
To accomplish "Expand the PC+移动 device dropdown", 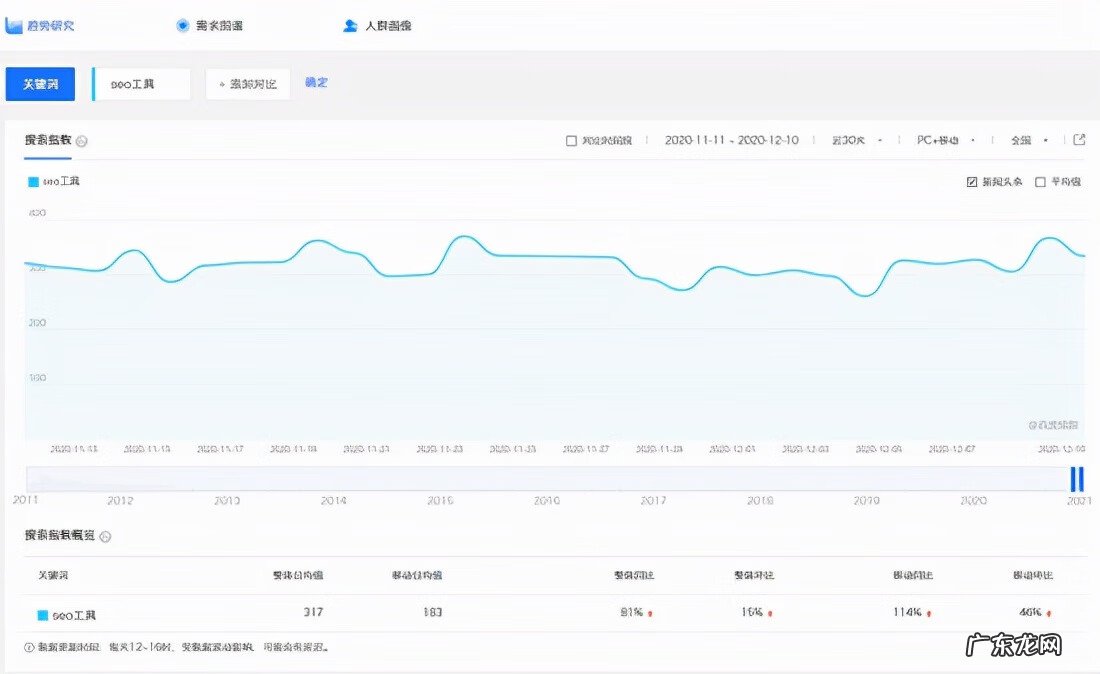I will [945, 140].
